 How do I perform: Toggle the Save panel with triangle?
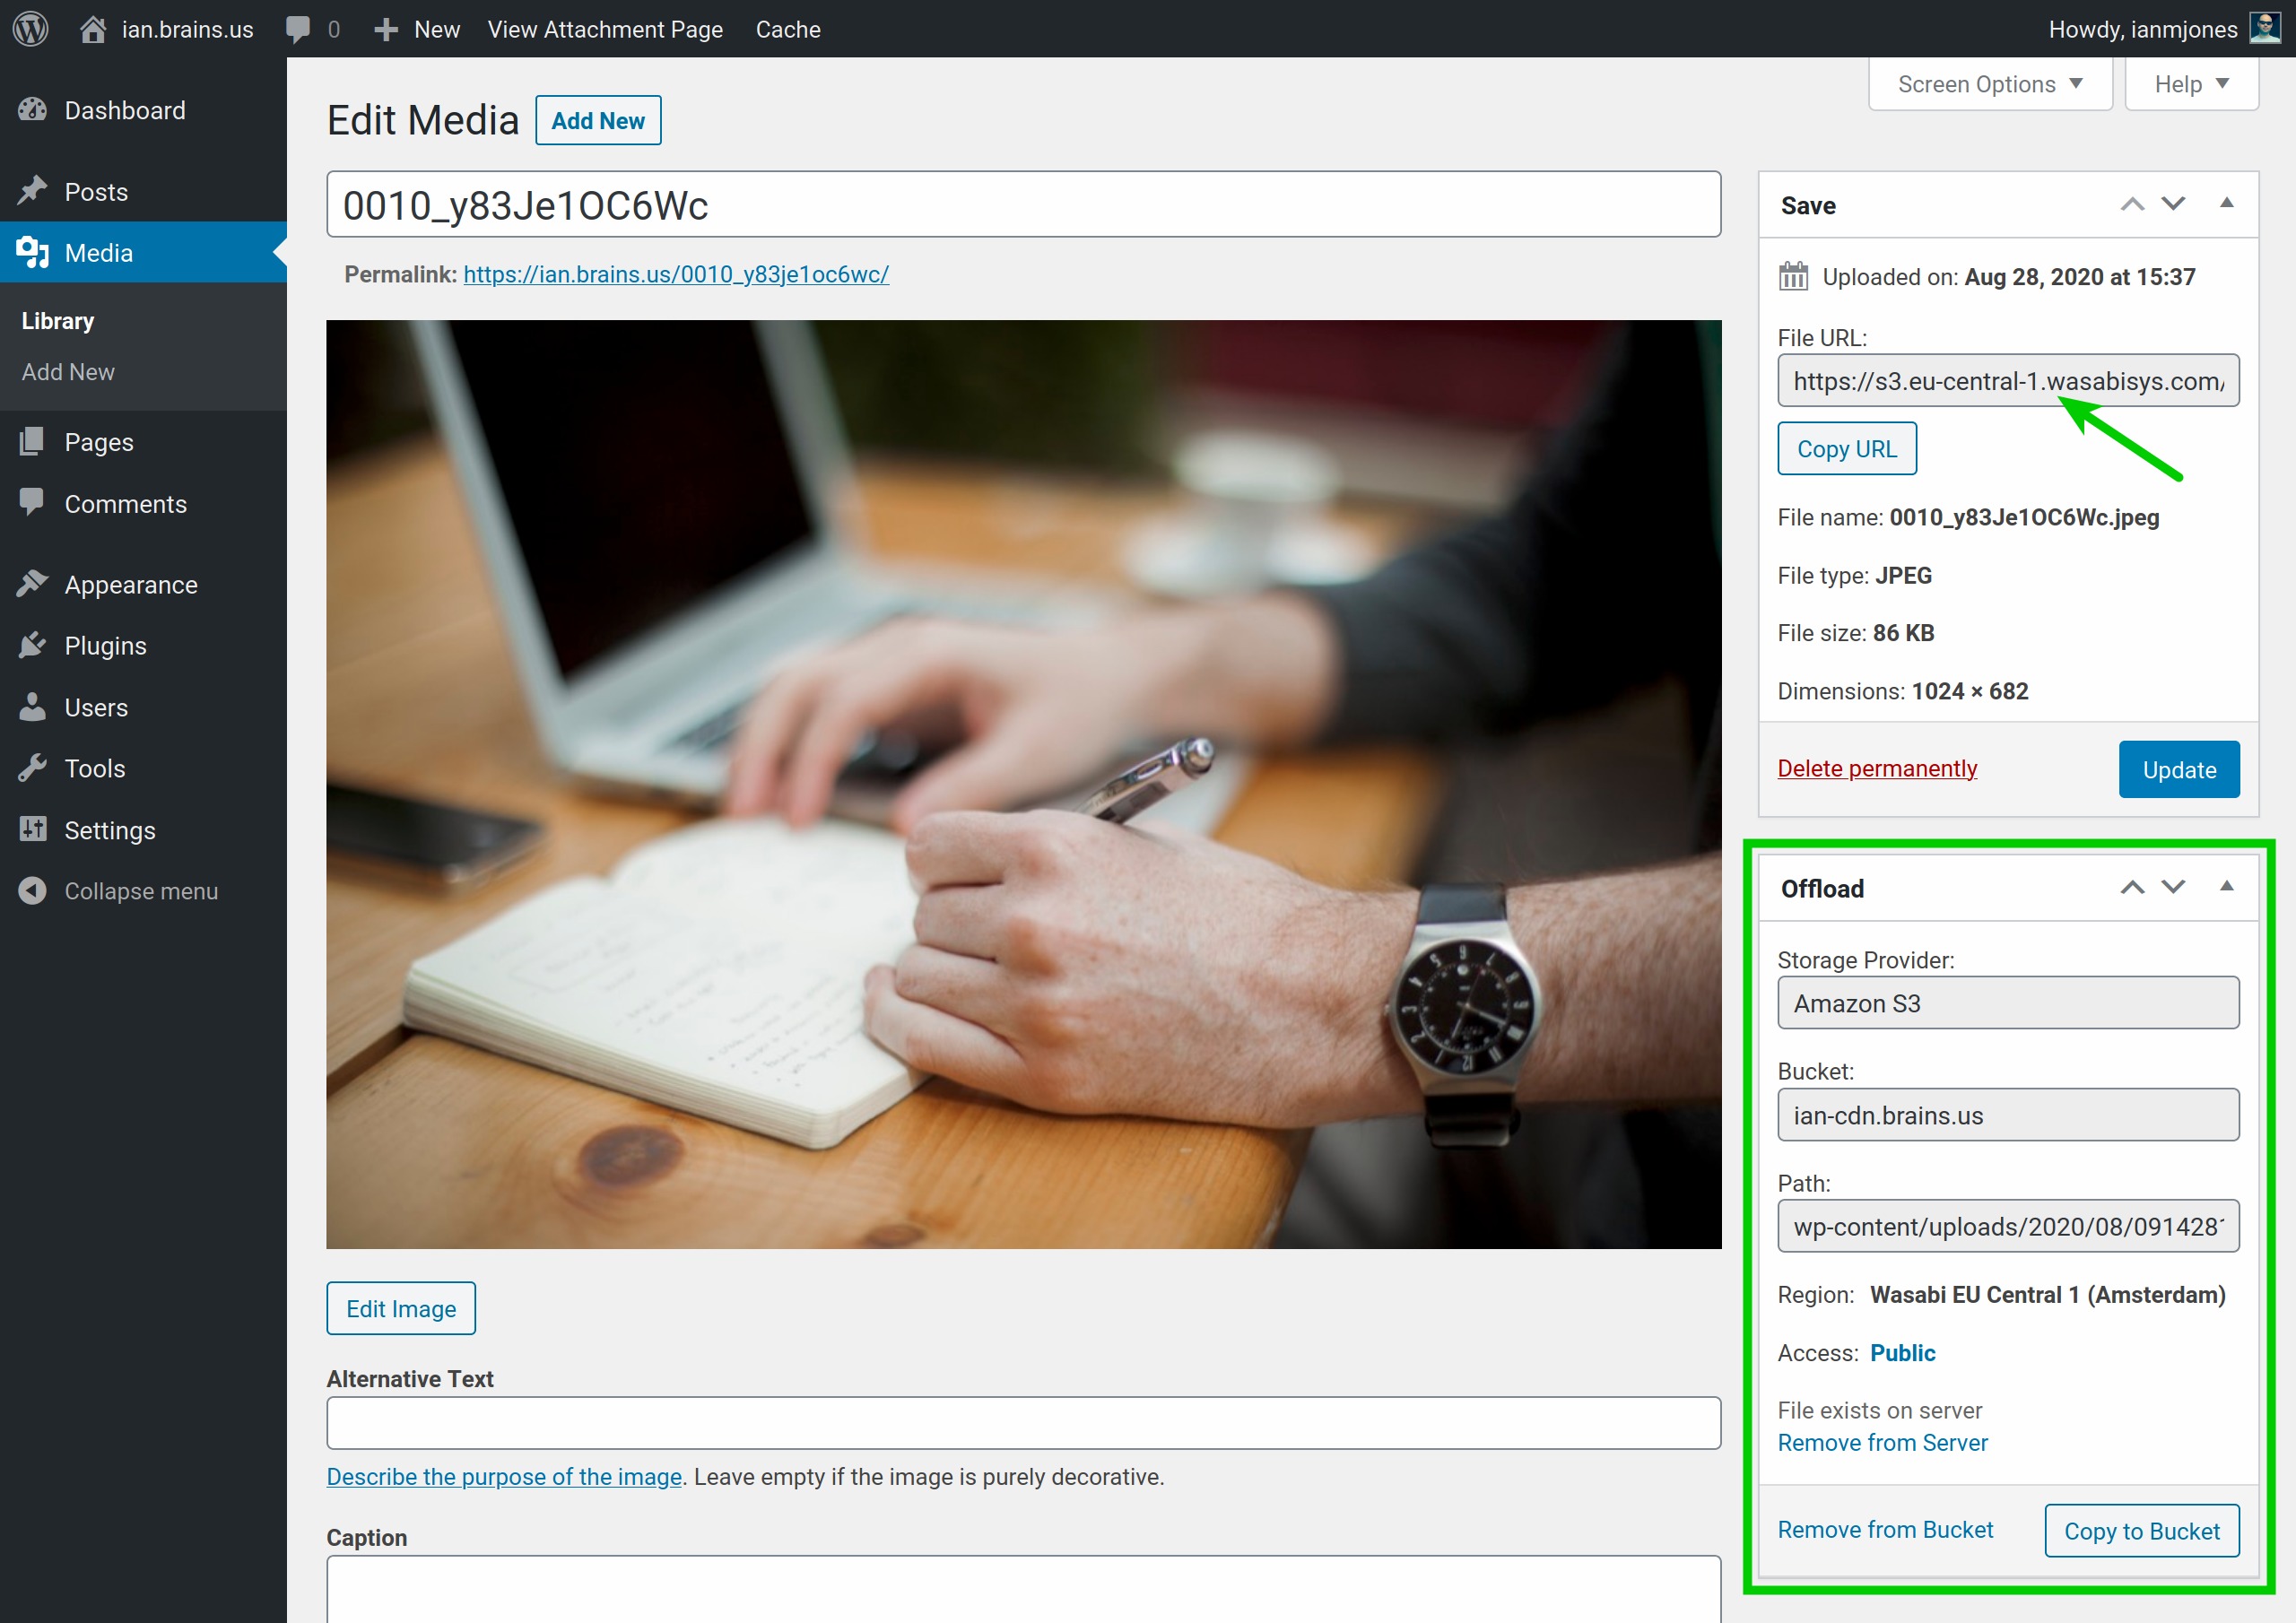point(2227,204)
